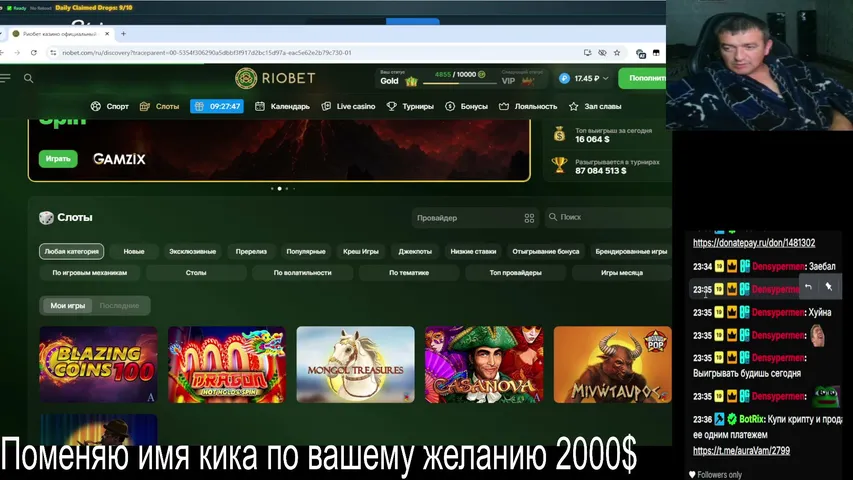Go forward in browser history
The width and height of the screenshot is (853, 480).
17,53
